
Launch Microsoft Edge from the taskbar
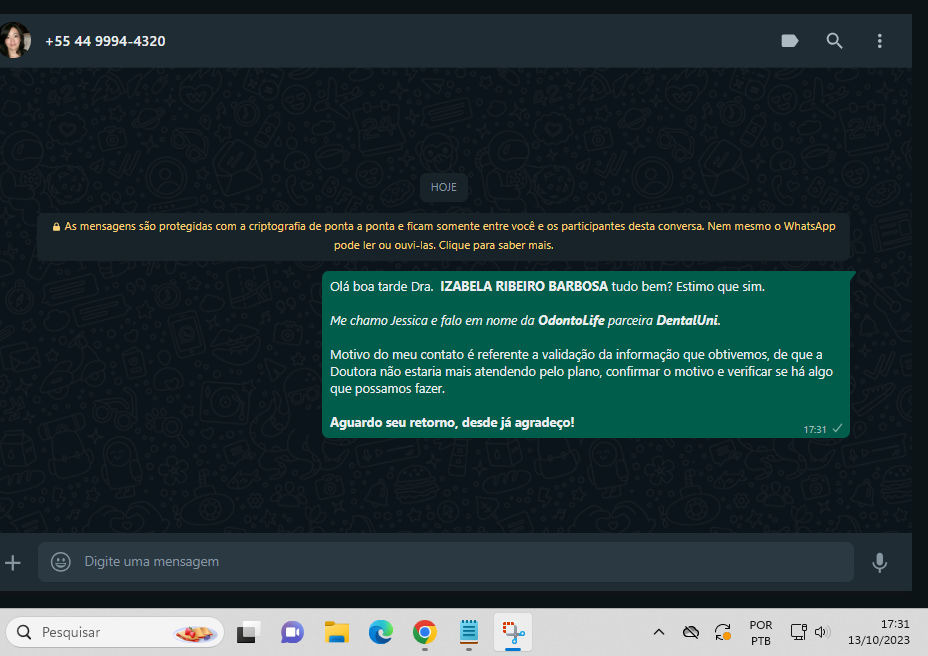pyautogui.click(x=380, y=632)
